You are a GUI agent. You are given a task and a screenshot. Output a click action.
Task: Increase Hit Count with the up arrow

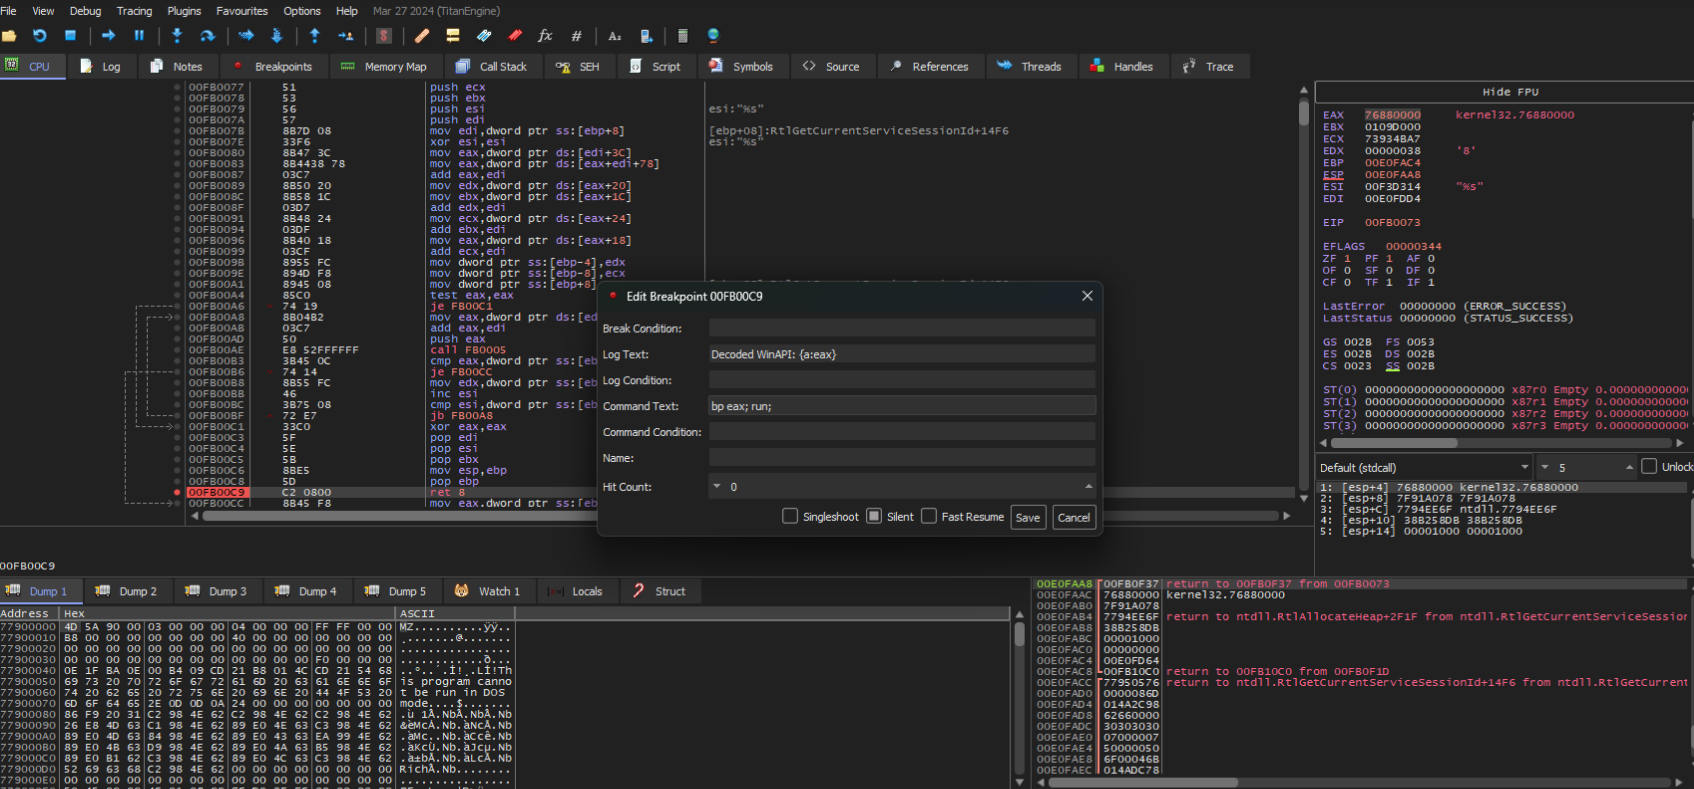tap(1088, 486)
